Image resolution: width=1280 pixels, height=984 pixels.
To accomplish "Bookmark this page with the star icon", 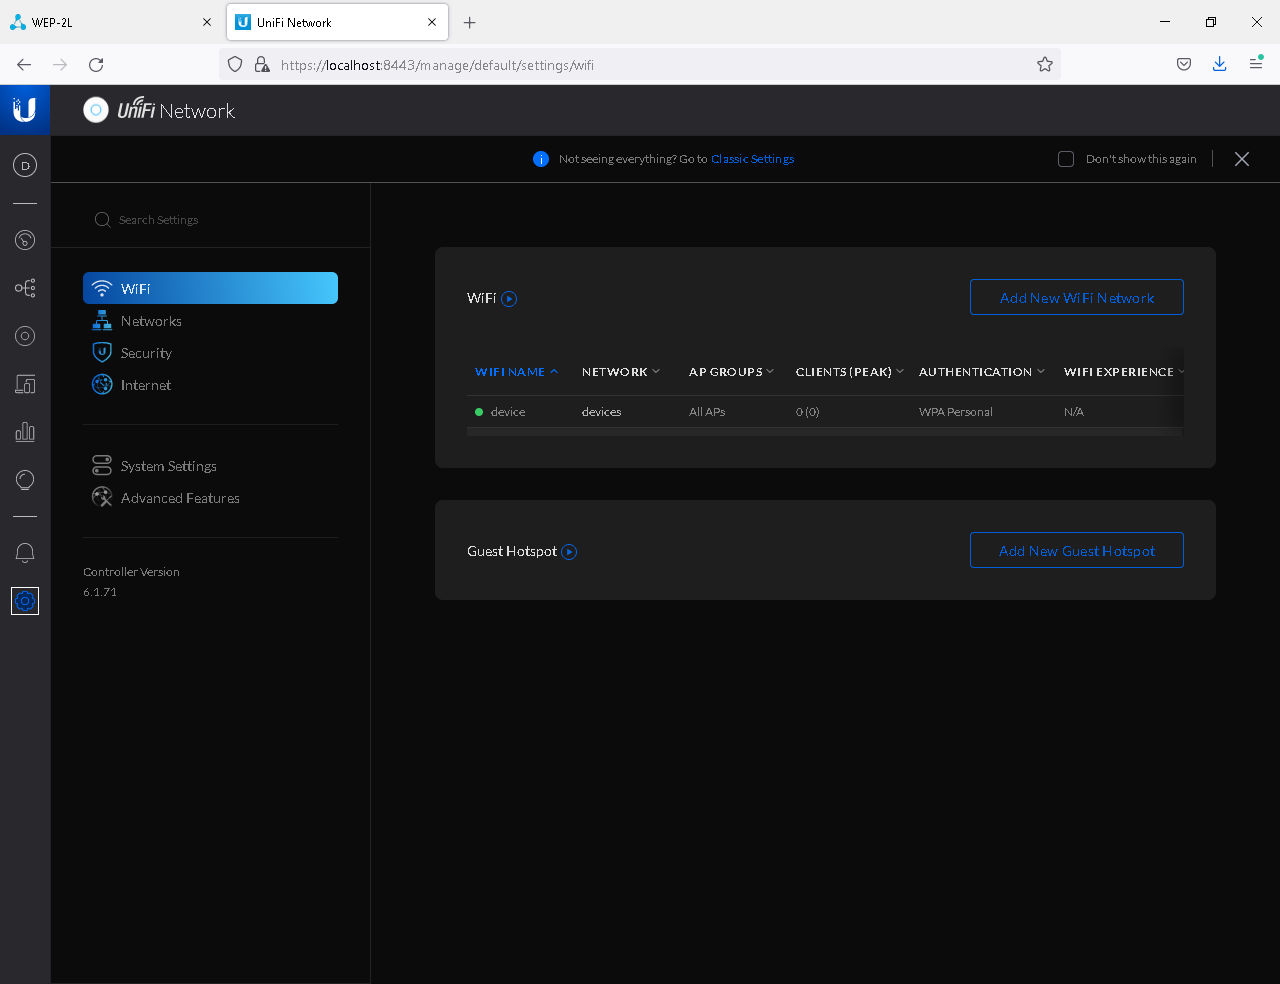I will click(1045, 65).
